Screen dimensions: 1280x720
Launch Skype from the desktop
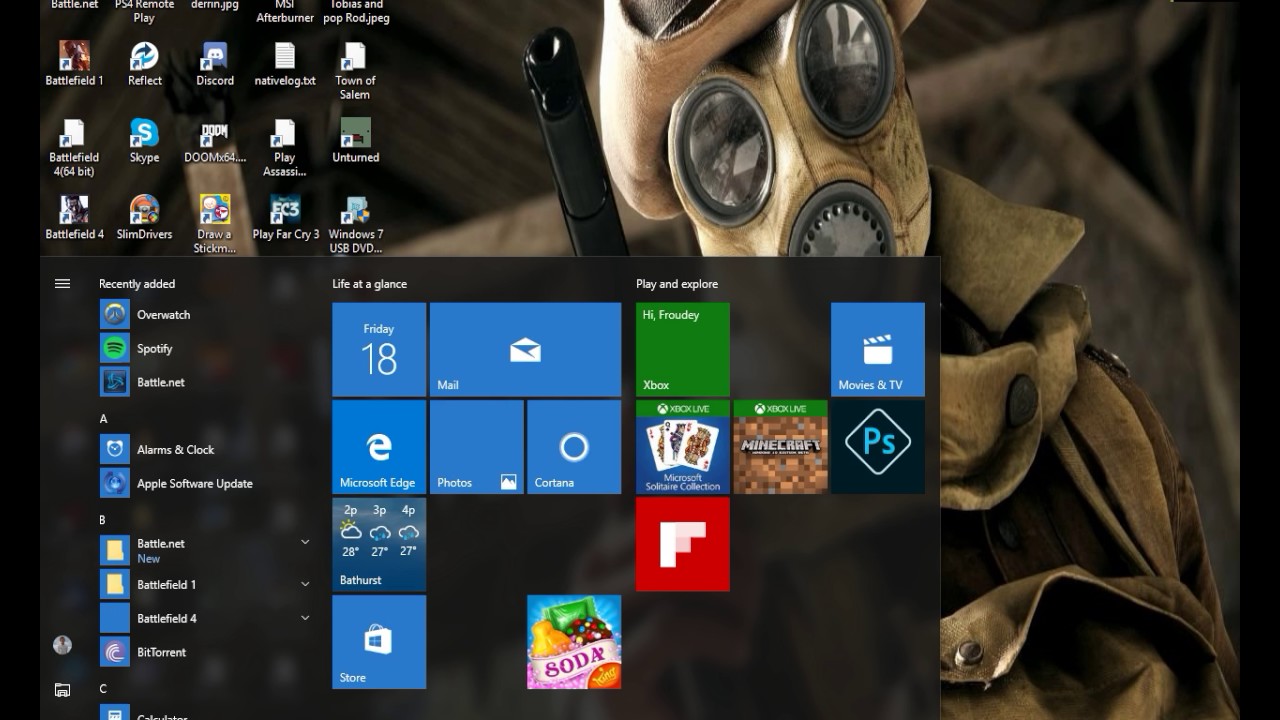[x=144, y=141]
